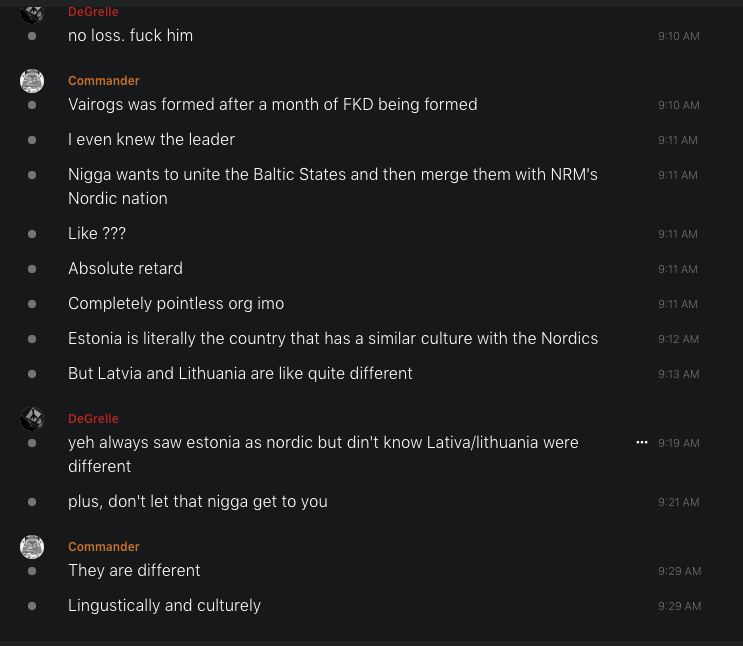Click Commander's avatar above the Vairogs message
The height and width of the screenshot is (646, 743).
coord(32,81)
